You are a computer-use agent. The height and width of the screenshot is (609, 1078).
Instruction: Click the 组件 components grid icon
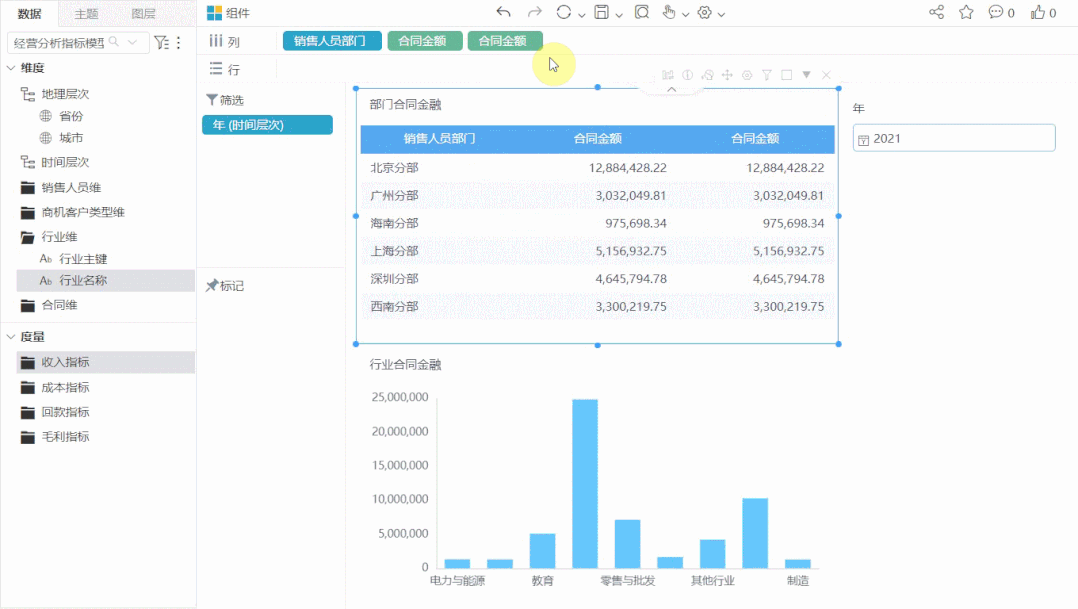pos(214,13)
